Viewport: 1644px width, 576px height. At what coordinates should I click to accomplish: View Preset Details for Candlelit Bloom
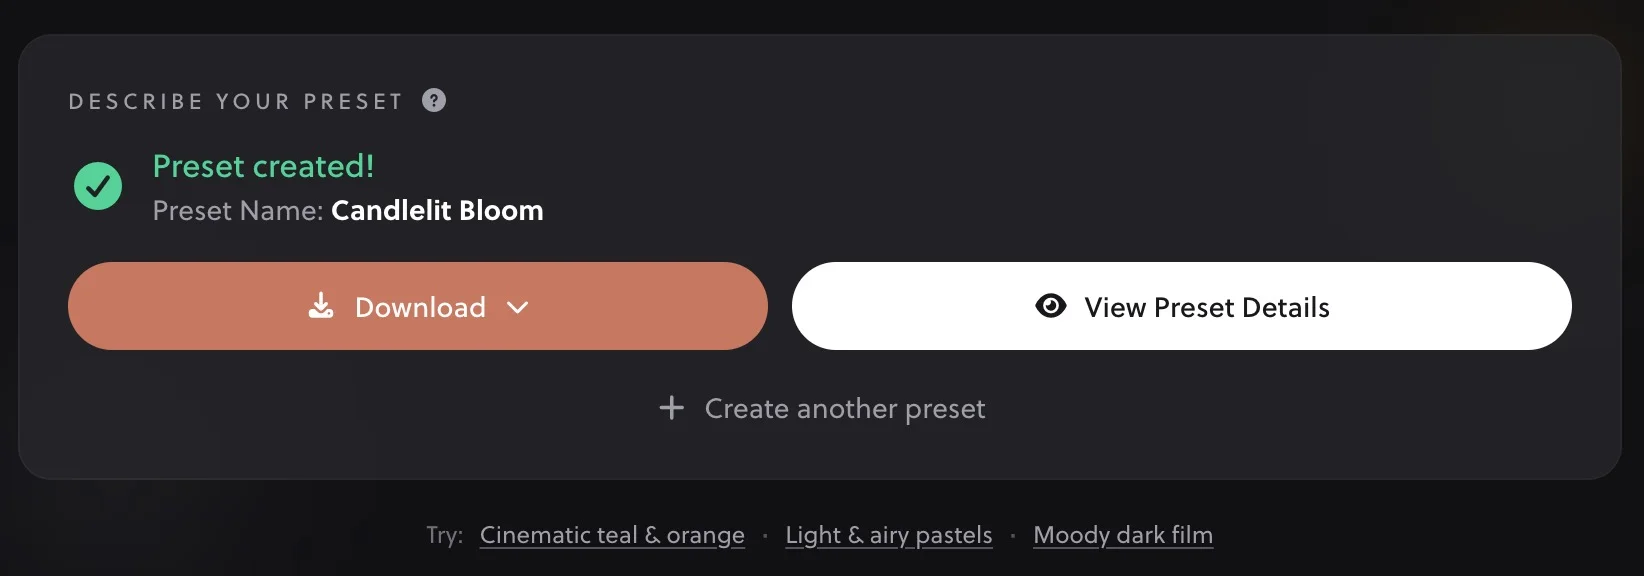pyautogui.click(x=1182, y=306)
